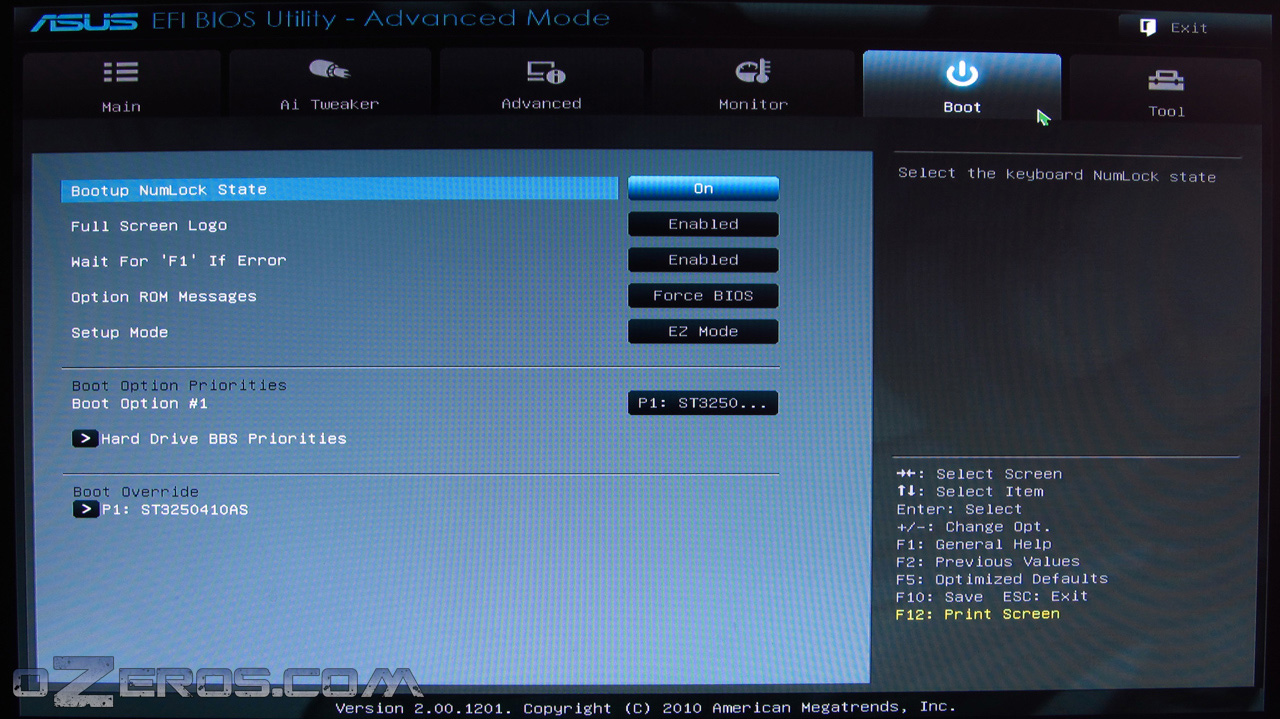
Task: Select Boot Option #1 label
Action: pos(139,404)
